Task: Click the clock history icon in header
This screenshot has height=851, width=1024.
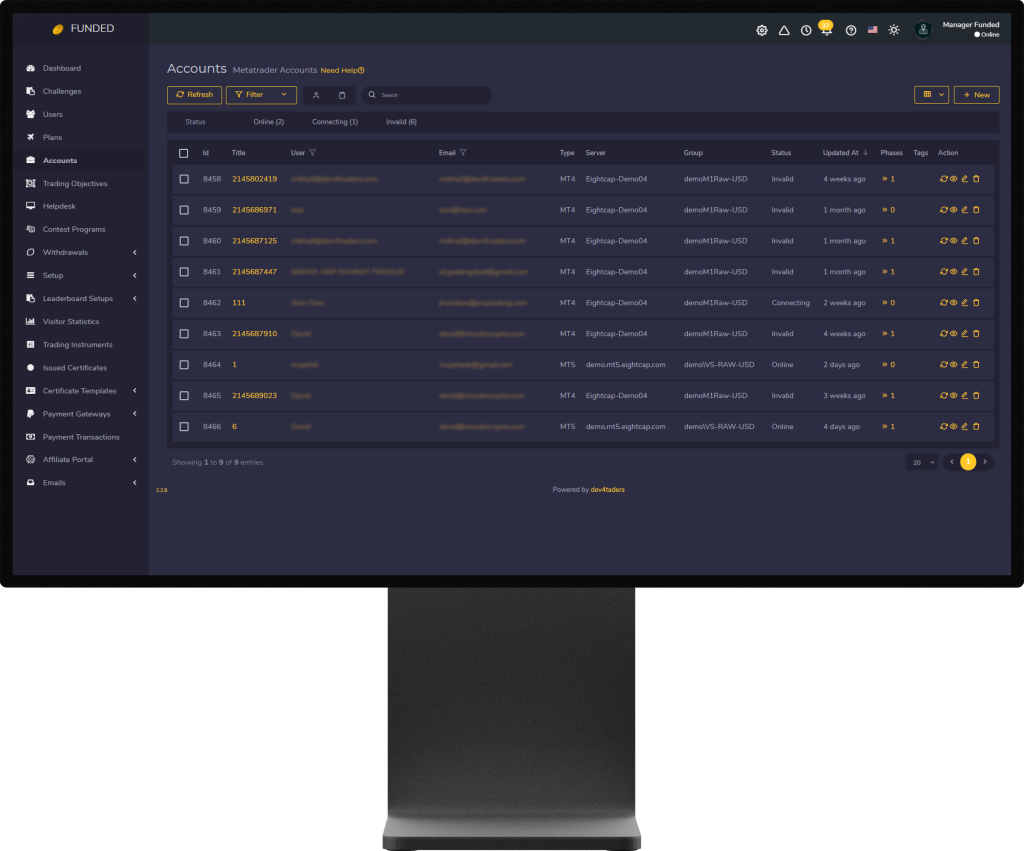Action: coord(806,30)
